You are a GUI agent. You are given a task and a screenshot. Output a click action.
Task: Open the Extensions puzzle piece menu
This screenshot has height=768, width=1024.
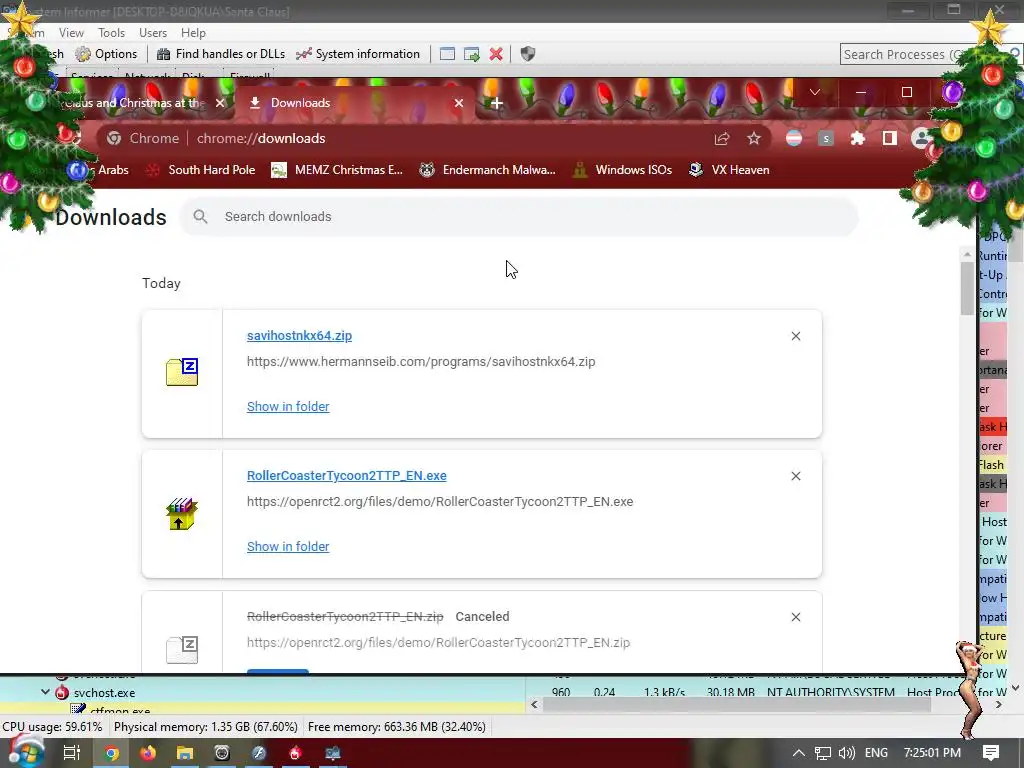857,138
